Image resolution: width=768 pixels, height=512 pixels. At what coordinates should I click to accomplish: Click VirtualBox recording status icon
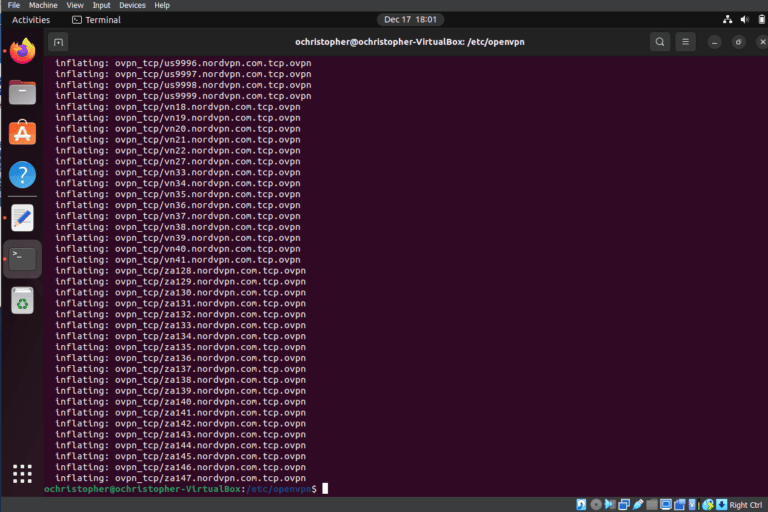[679, 505]
